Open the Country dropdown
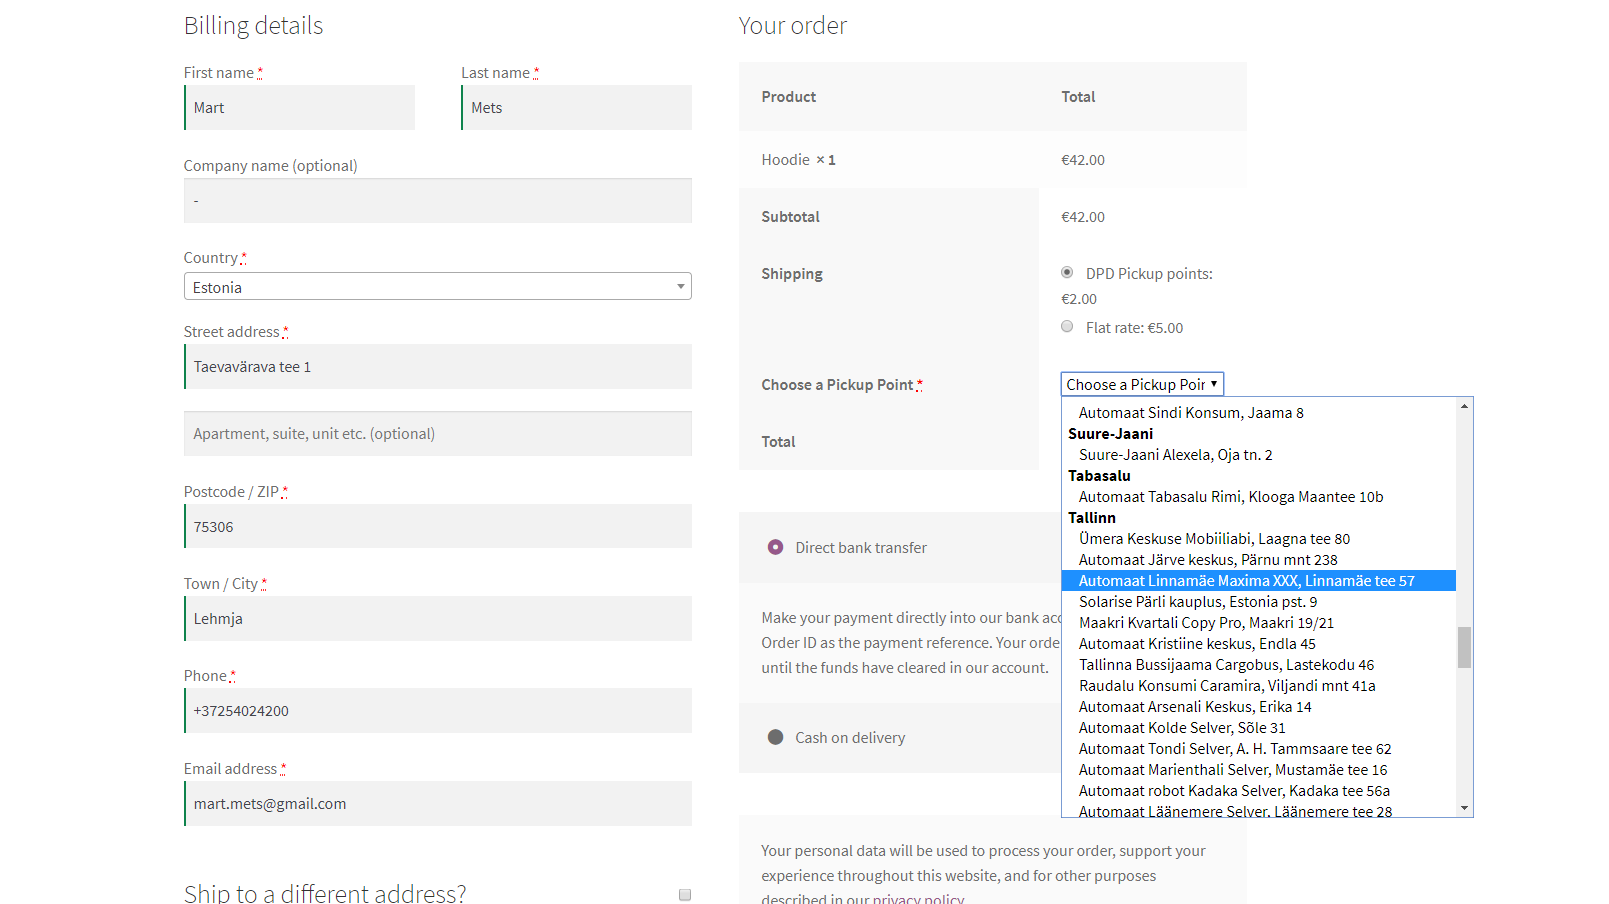 tap(437, 287)
